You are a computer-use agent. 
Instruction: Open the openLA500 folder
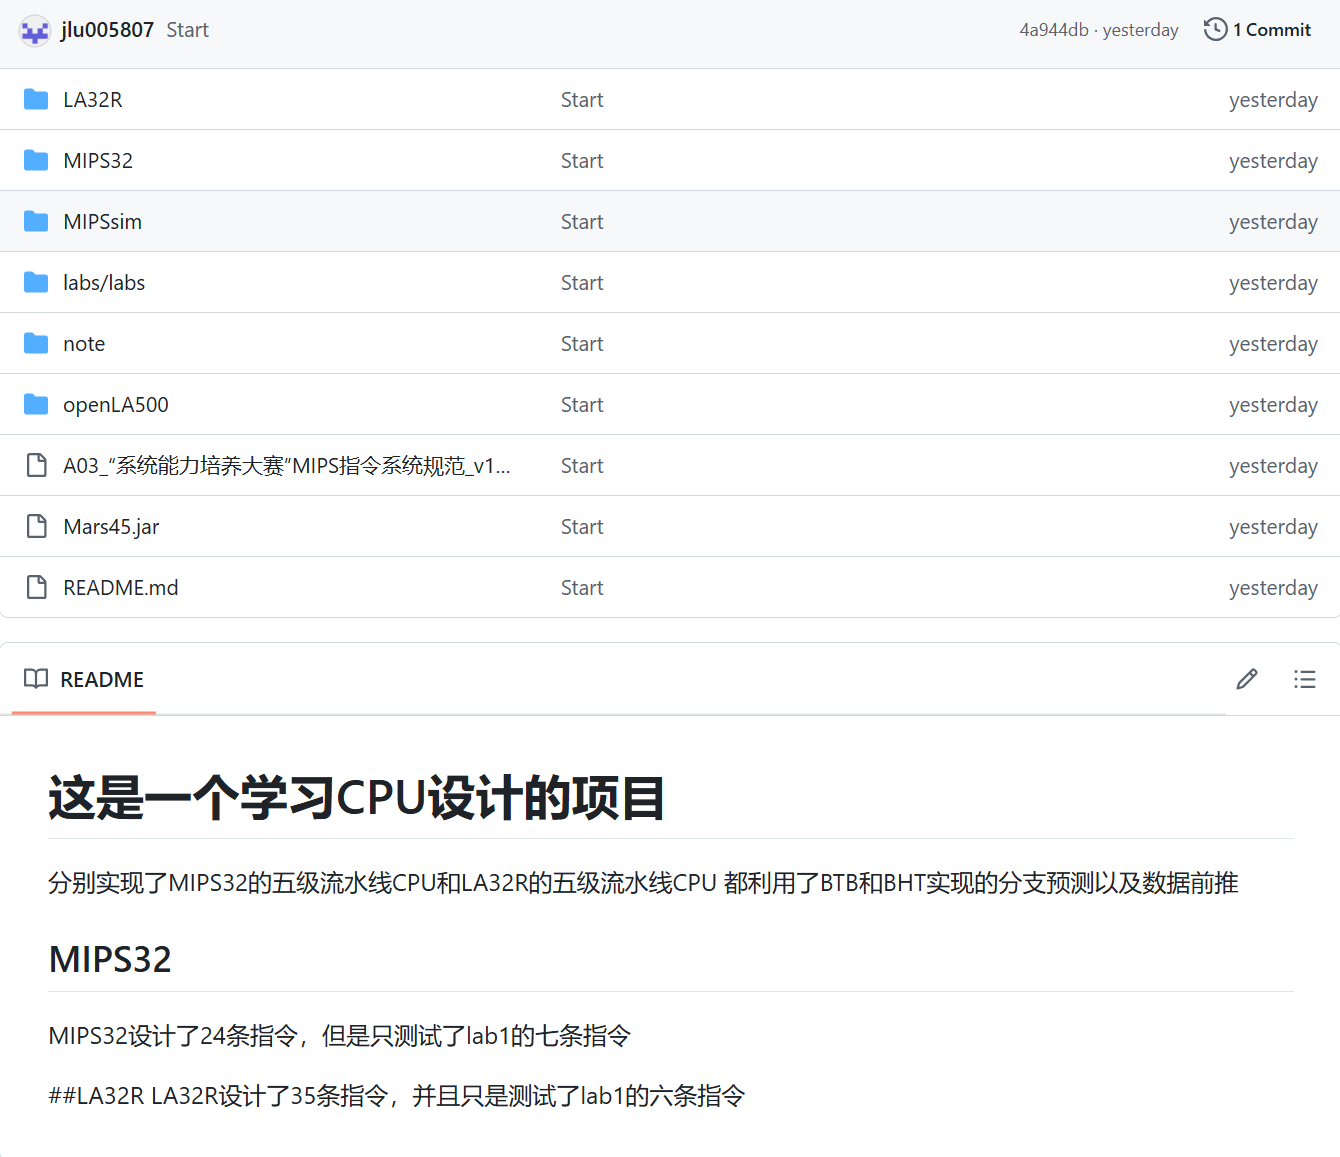(x=116, y=405)
